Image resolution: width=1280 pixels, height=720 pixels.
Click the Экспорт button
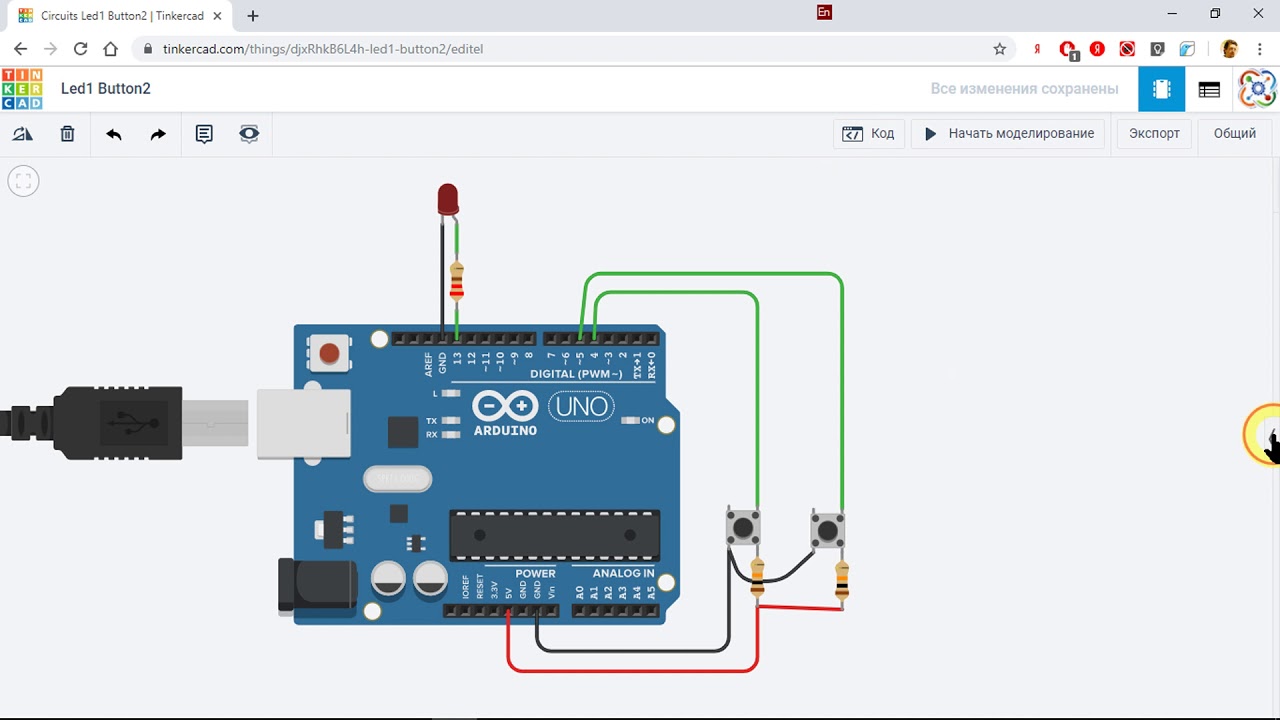click(x=1154, y=133)
